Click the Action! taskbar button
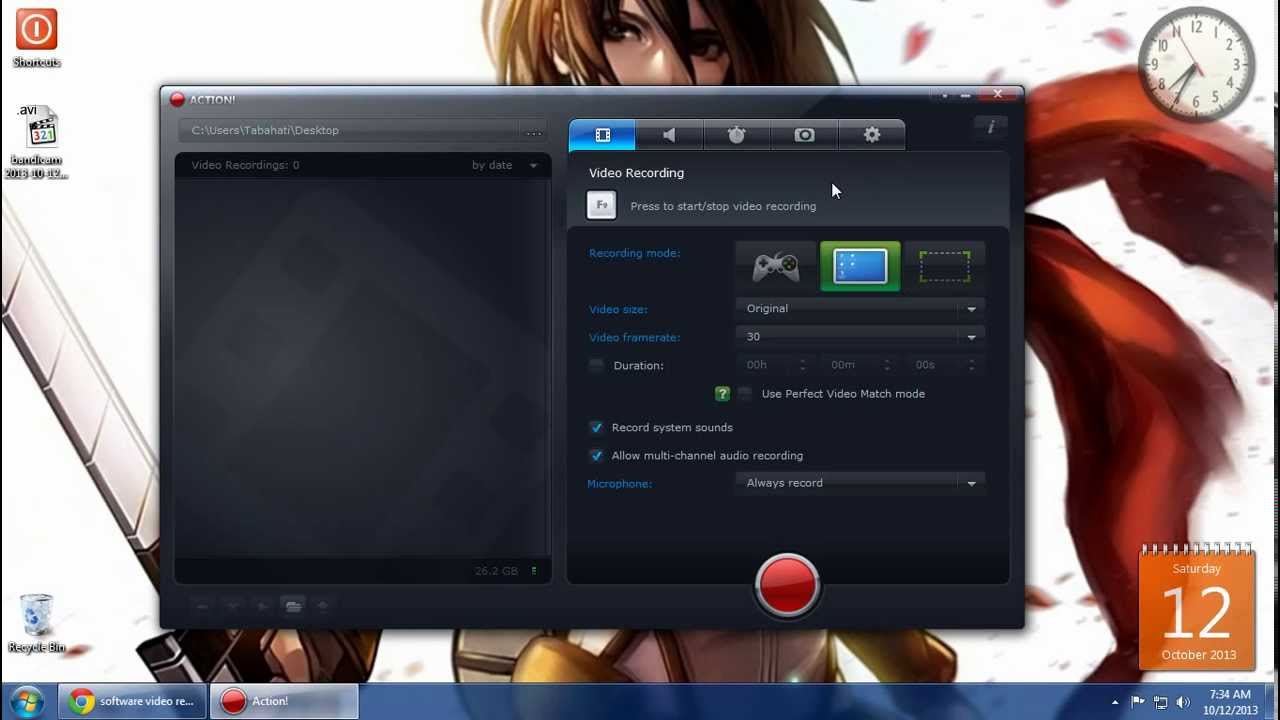The image size is (1280, 720). point(284,701)
